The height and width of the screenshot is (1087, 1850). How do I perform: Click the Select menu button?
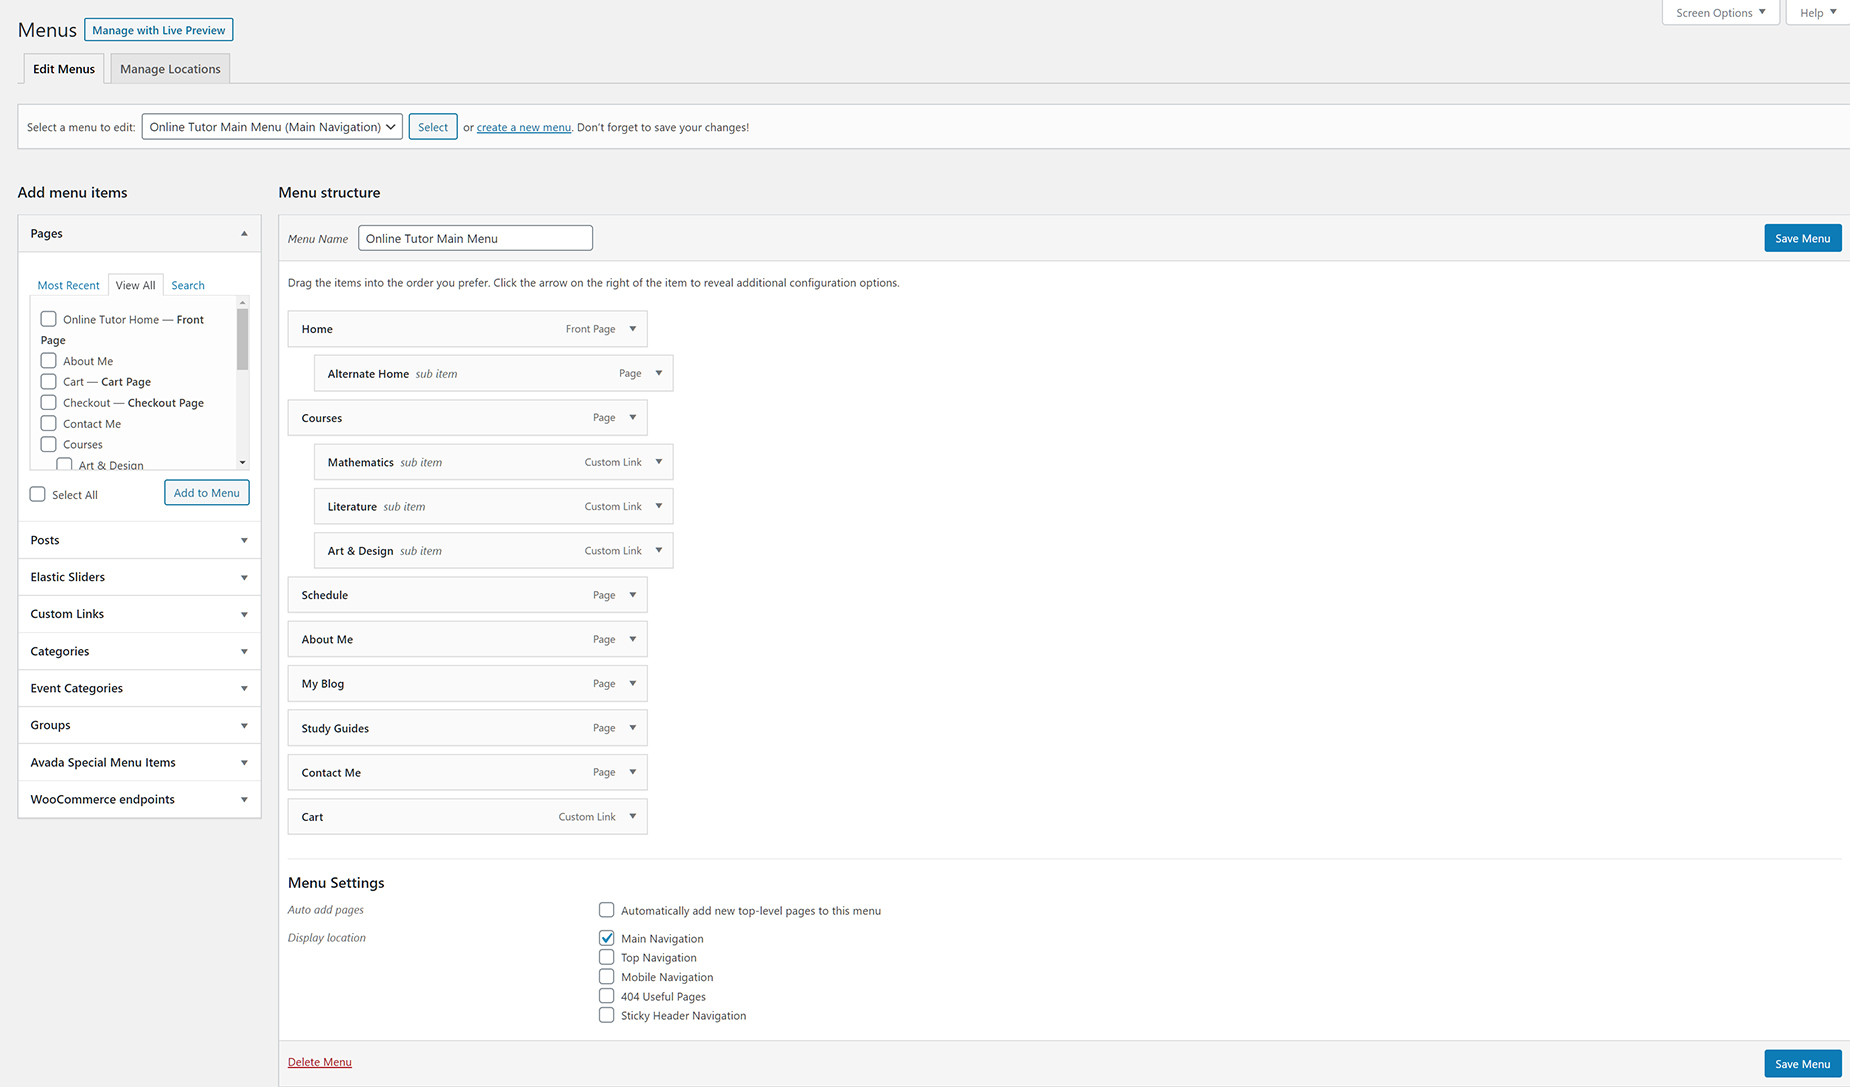433,127
